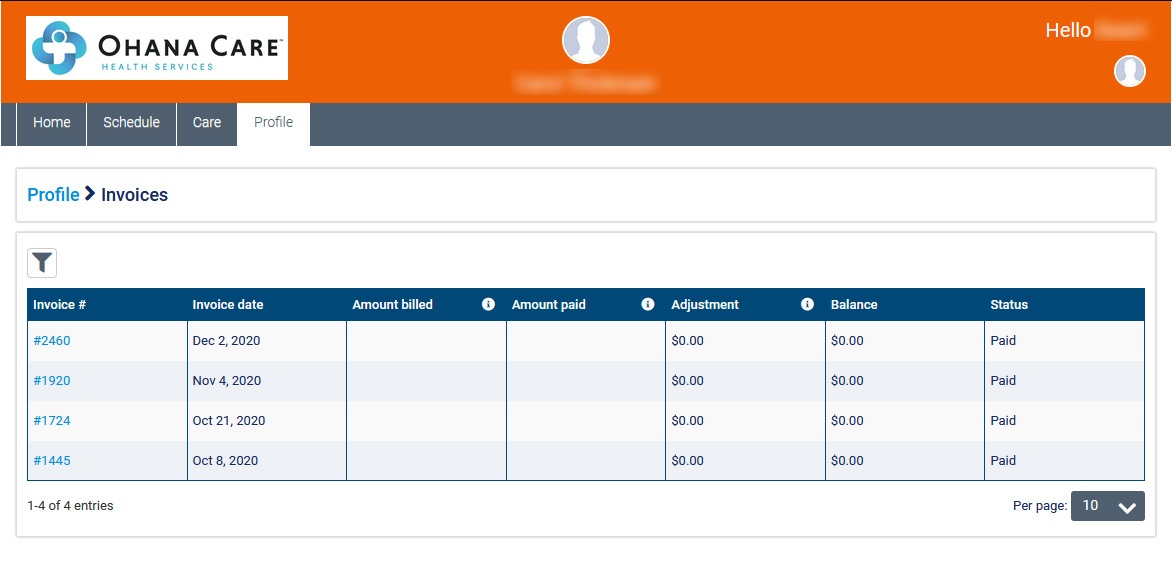Switch to the Care tab
Viewport: 1172px width, 571px height.
(207, 123)
